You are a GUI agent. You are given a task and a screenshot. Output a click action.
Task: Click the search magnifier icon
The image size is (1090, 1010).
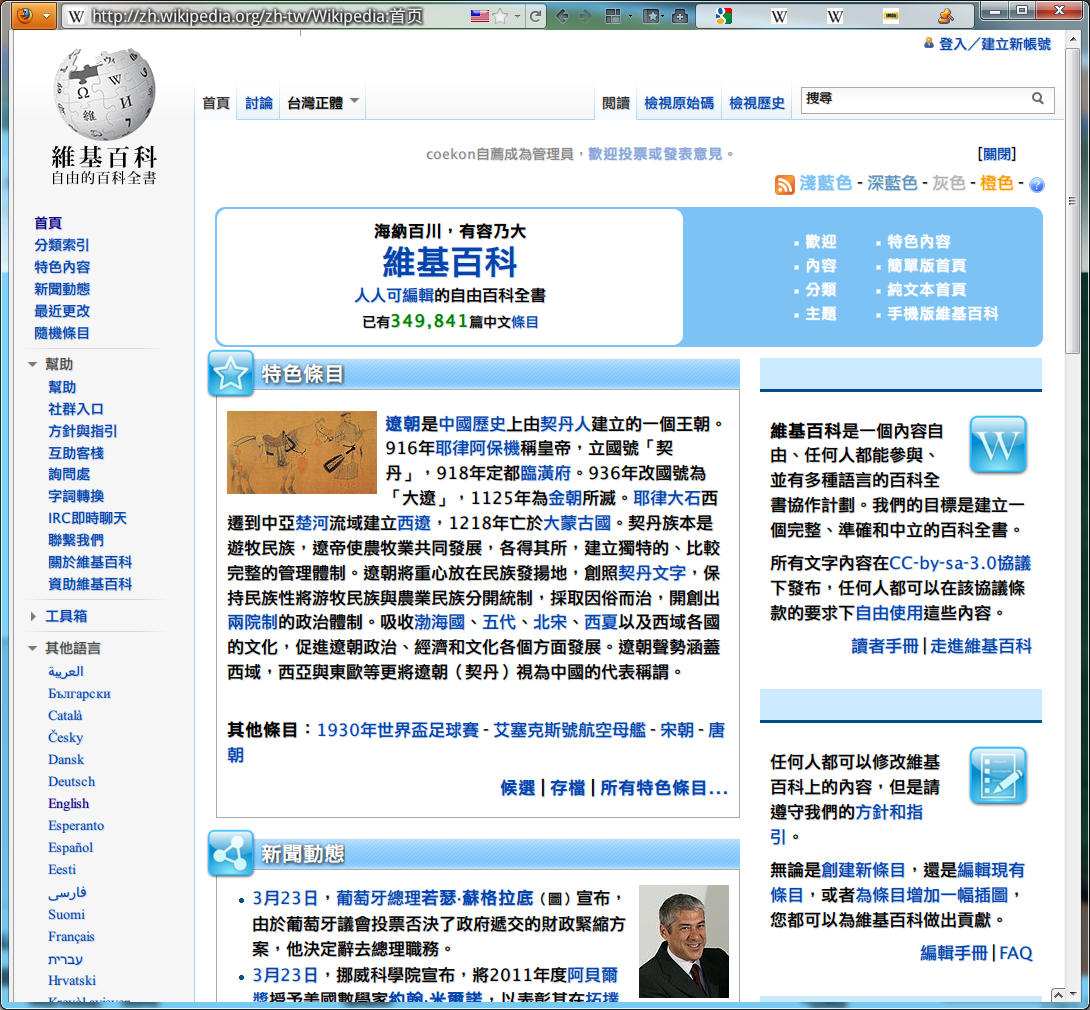pyautogui.click(x=1038, y=99)
